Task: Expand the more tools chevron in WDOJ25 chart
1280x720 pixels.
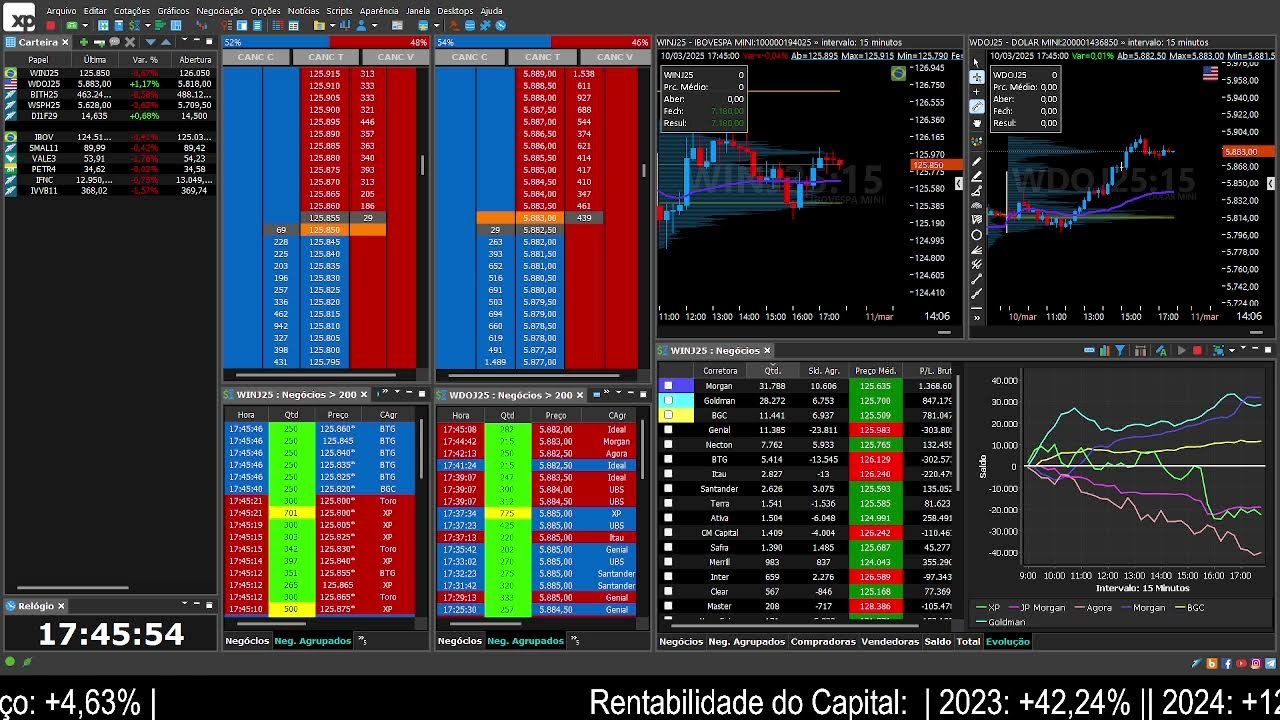Action: (977, 319)
